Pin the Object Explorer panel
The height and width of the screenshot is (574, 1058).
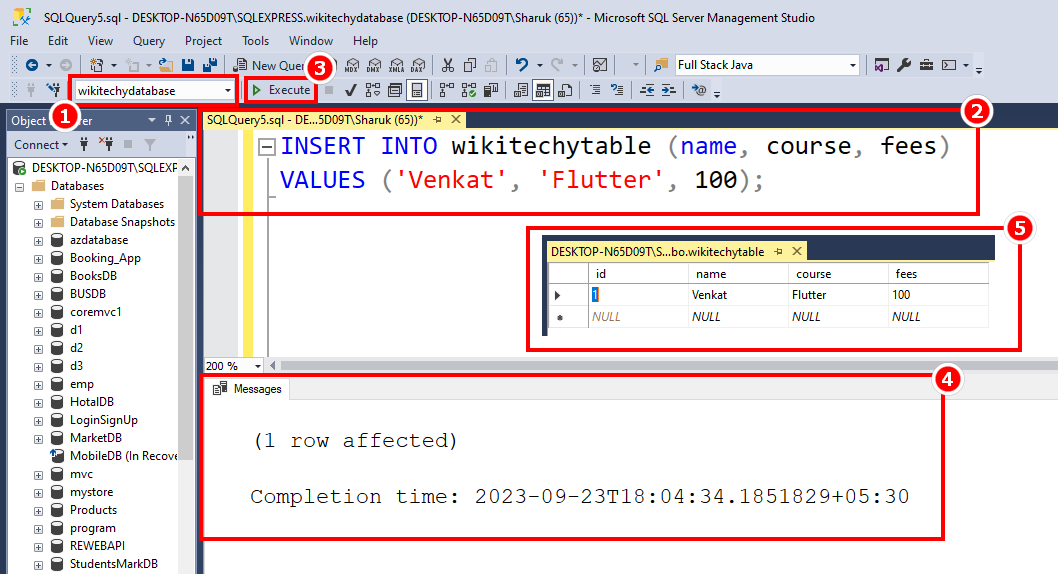click(167, 121)
